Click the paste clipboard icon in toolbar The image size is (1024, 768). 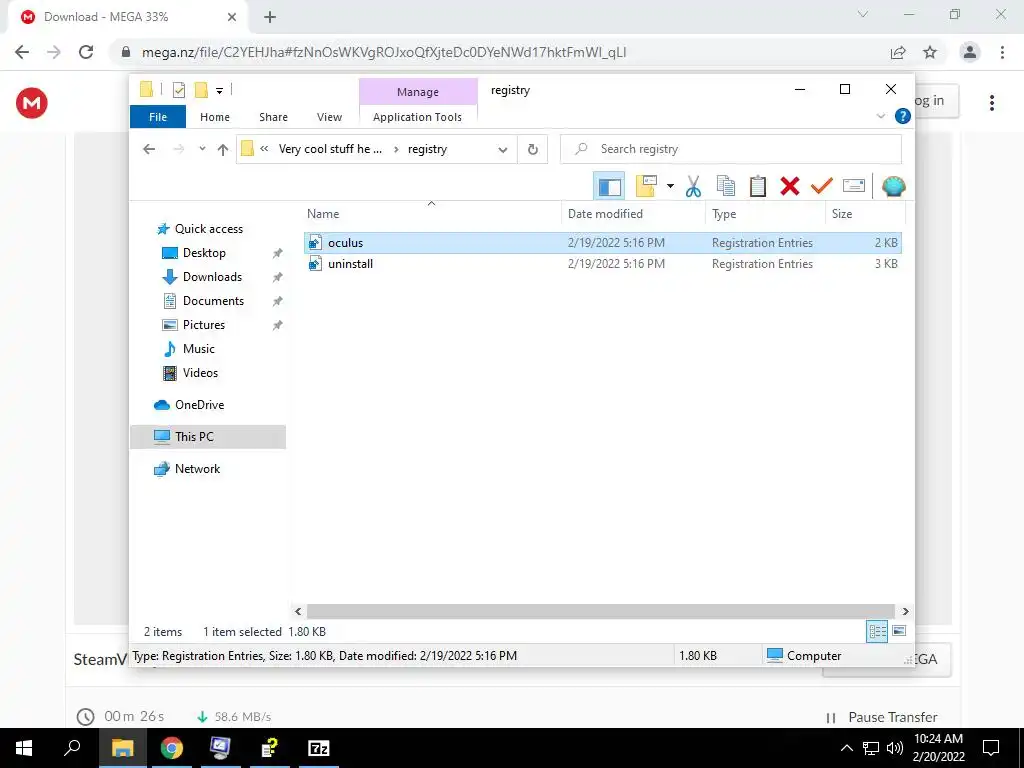click(758, 186)
